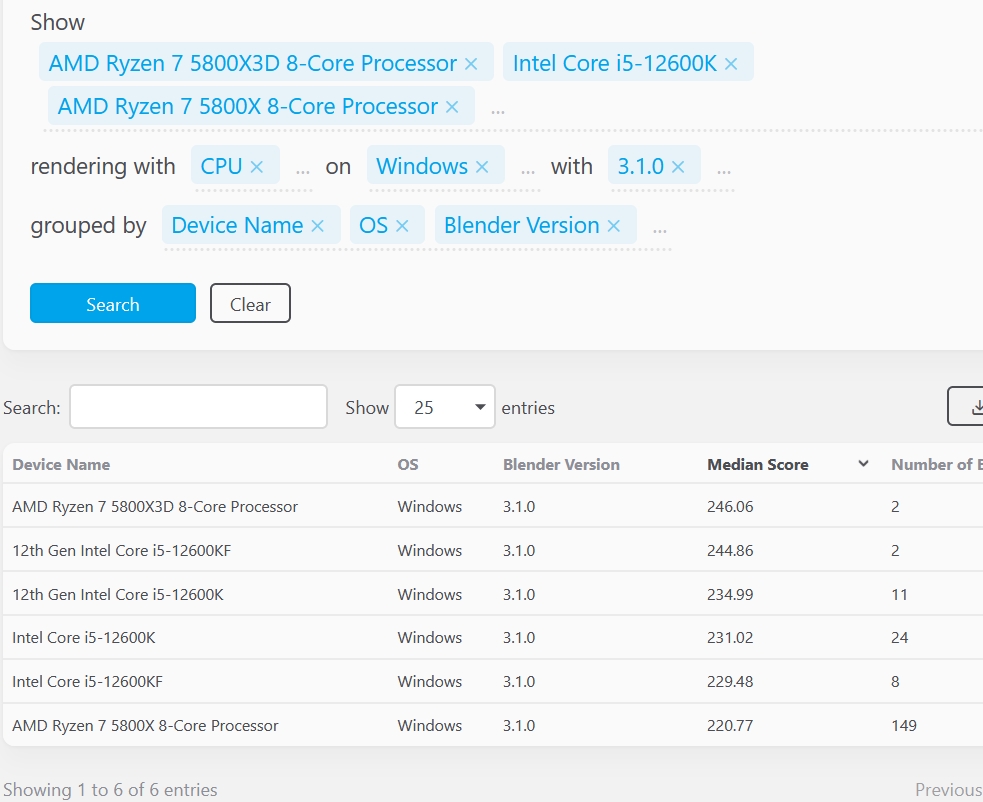This screenshot has width=983, height=802.
Task: Click benchmark count 11
Action: point(899,594)
